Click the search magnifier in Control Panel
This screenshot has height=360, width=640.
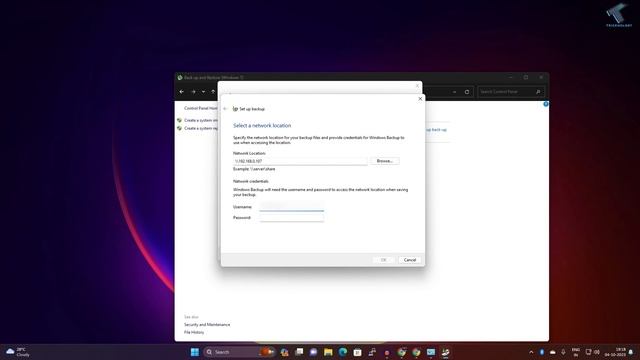tap(538, 92)
